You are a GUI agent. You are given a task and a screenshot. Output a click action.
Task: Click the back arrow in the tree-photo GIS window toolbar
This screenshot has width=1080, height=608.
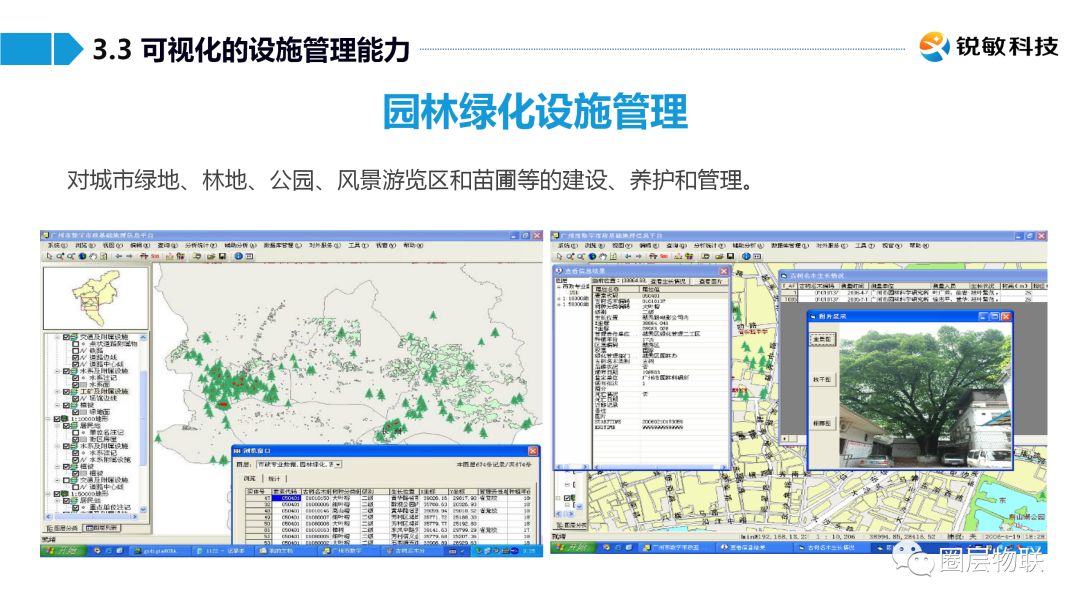[627, 257]
